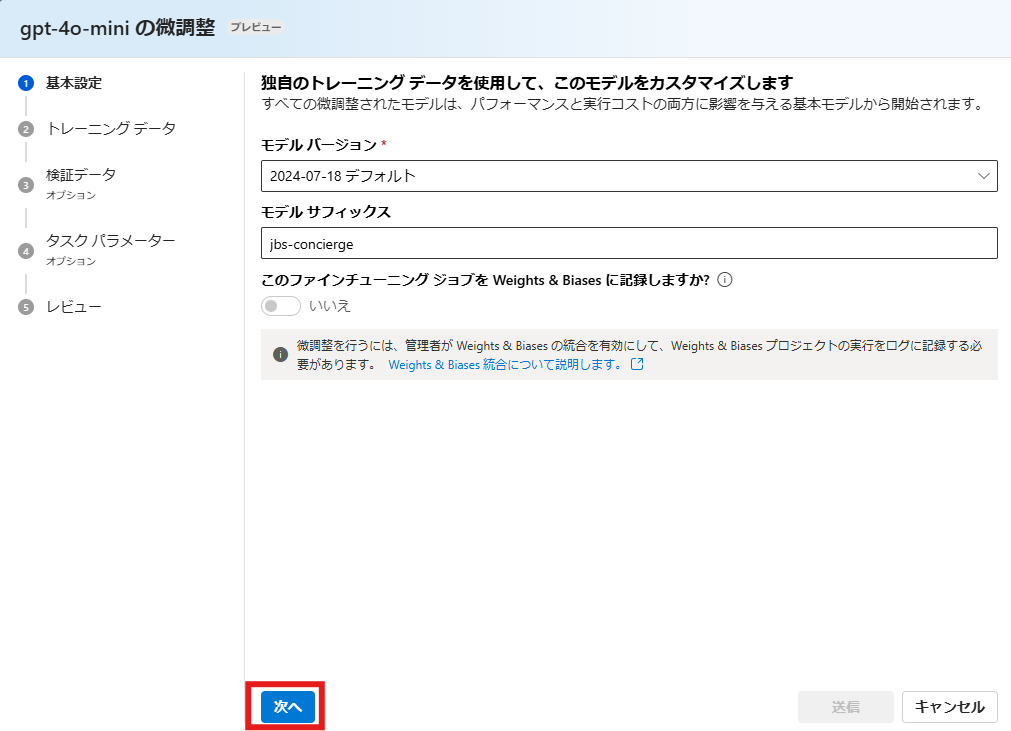Click the step 4 circle icon

click(x=26, y=251)
